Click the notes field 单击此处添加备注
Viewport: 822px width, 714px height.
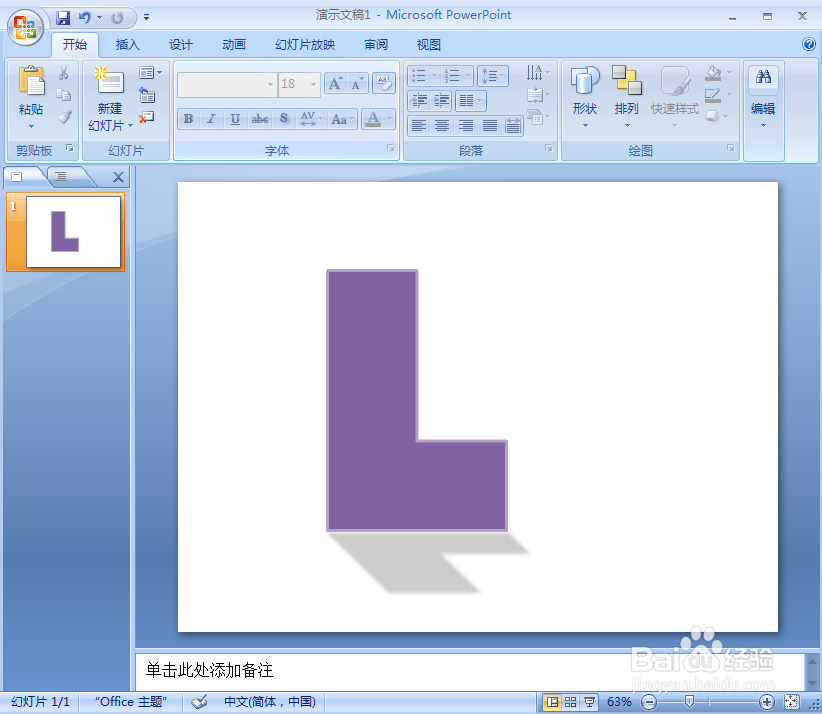[470, 670]
